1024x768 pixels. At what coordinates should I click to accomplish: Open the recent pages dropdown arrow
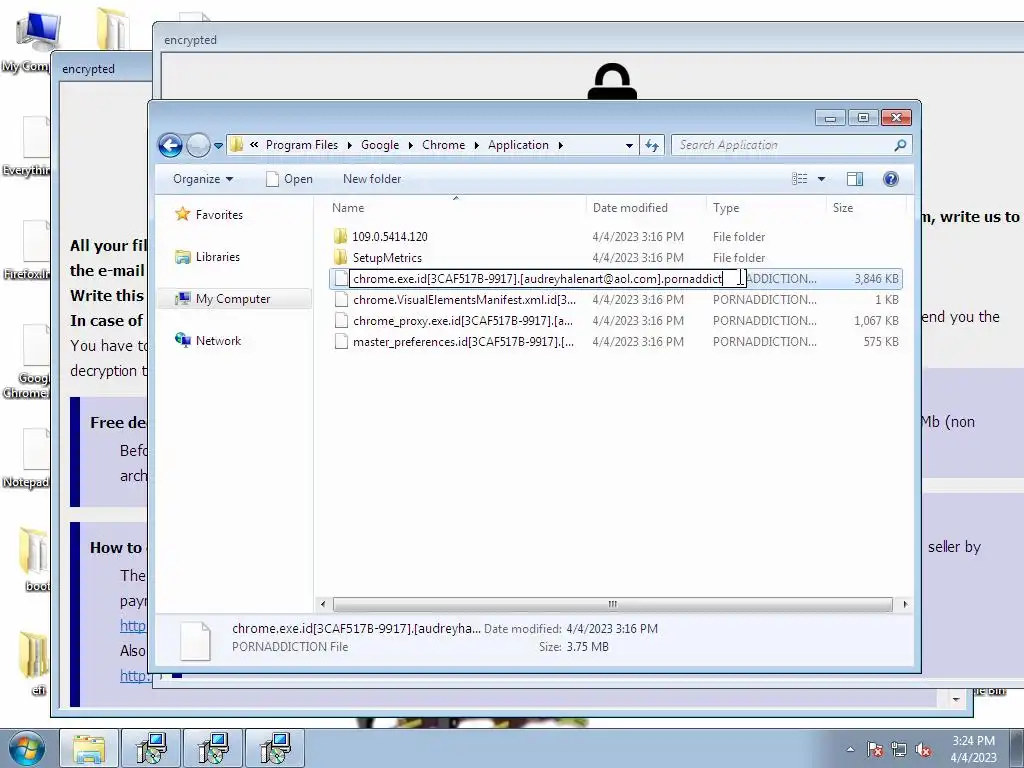tap(218, 146)
